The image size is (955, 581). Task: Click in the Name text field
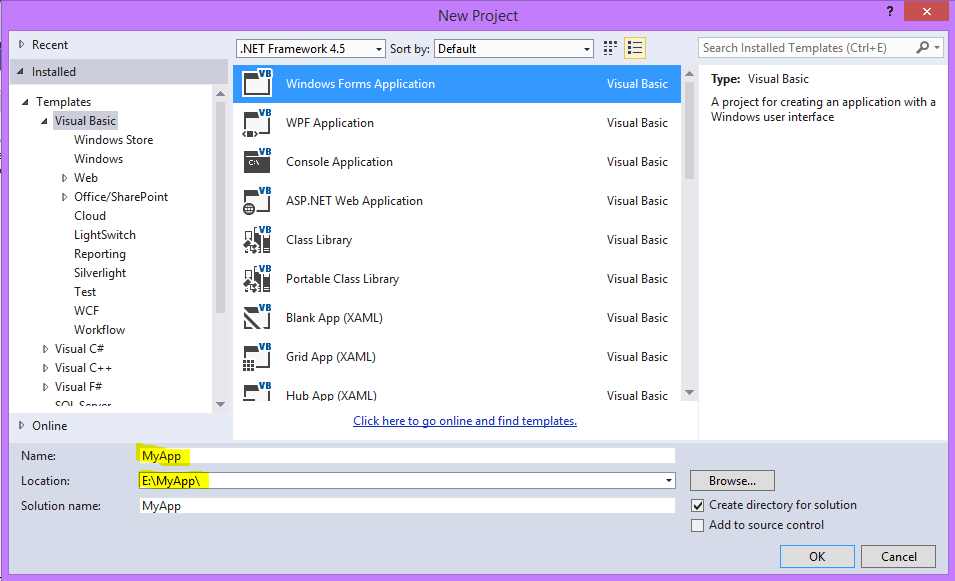coord(407,456)
